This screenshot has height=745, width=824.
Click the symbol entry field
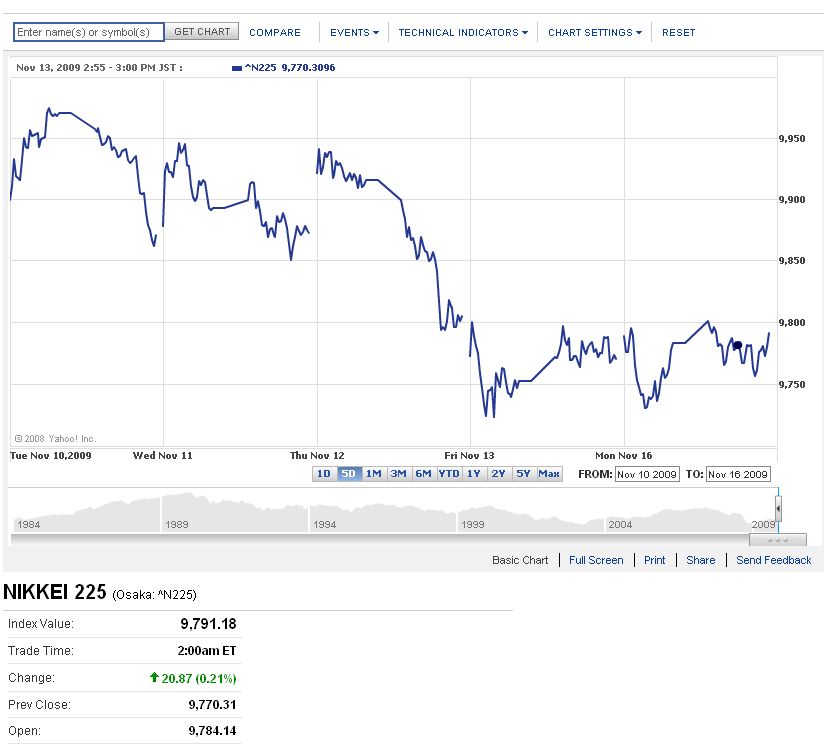(89, 32)
